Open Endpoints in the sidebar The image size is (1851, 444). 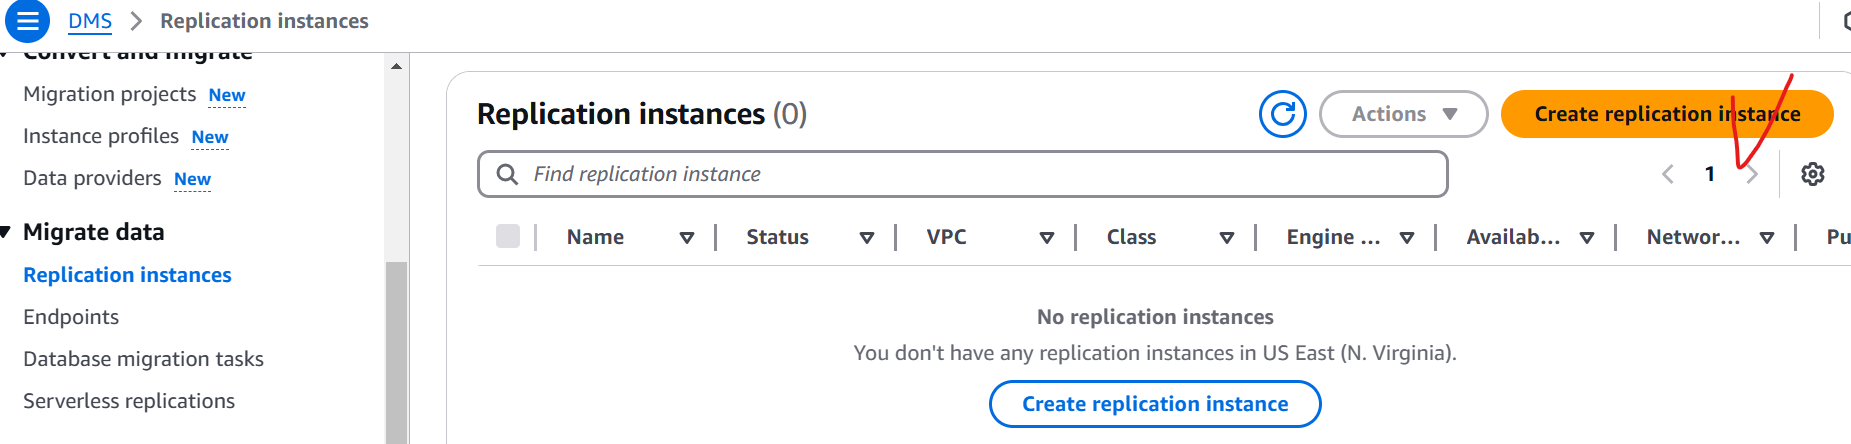pyautogui.click(x=71, y=317)
